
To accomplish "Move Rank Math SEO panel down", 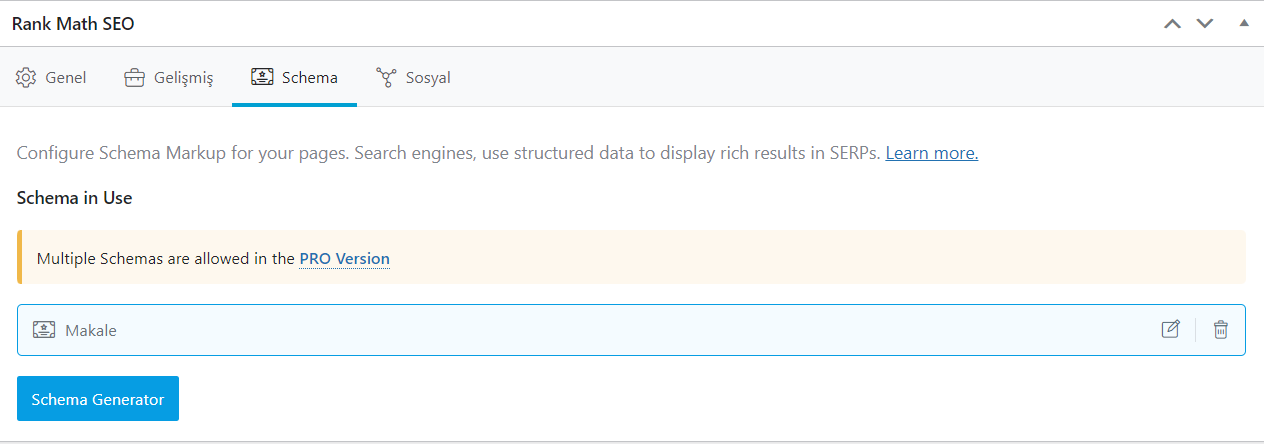I will point(1205,23).
